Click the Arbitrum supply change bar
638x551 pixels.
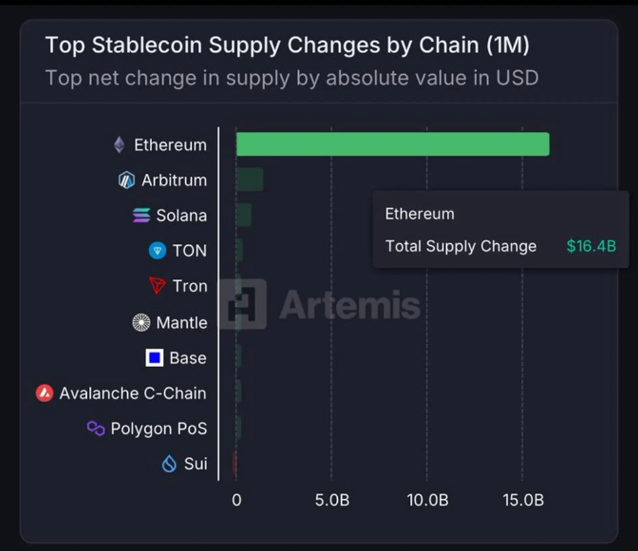[249, 180]
